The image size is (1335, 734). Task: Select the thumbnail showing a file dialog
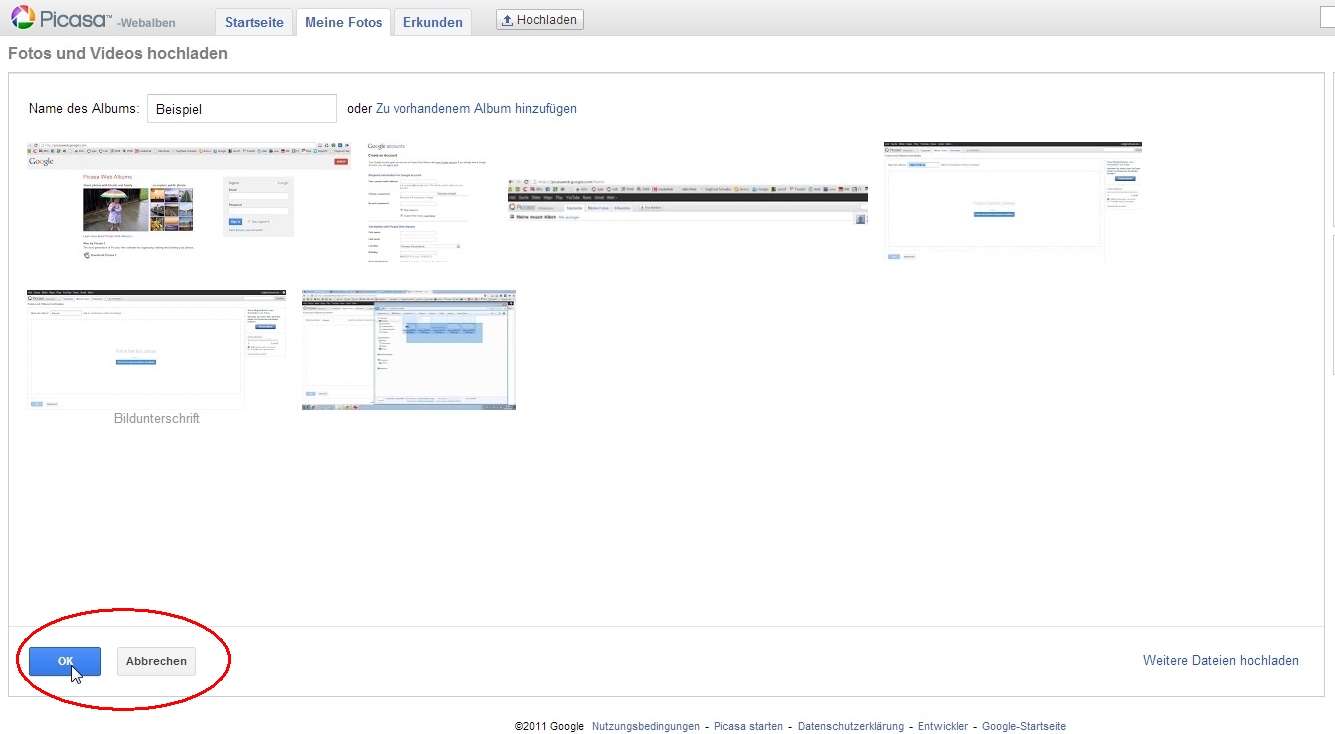pos(408,350)
